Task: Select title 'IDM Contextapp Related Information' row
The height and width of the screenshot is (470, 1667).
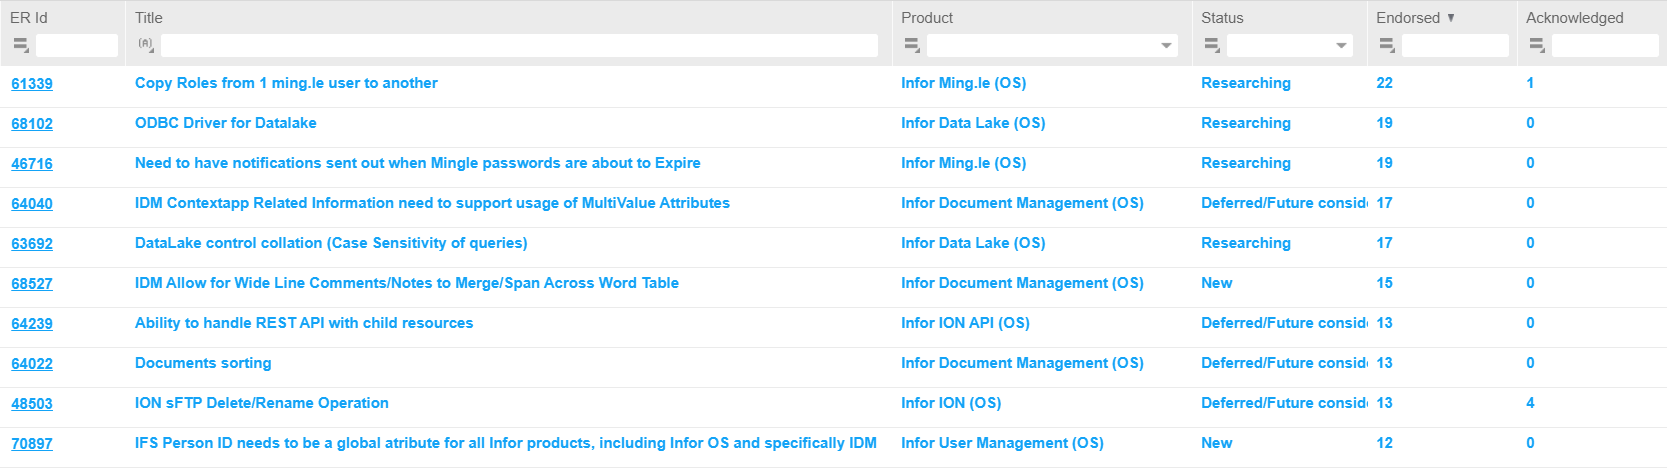Action: 432,203
